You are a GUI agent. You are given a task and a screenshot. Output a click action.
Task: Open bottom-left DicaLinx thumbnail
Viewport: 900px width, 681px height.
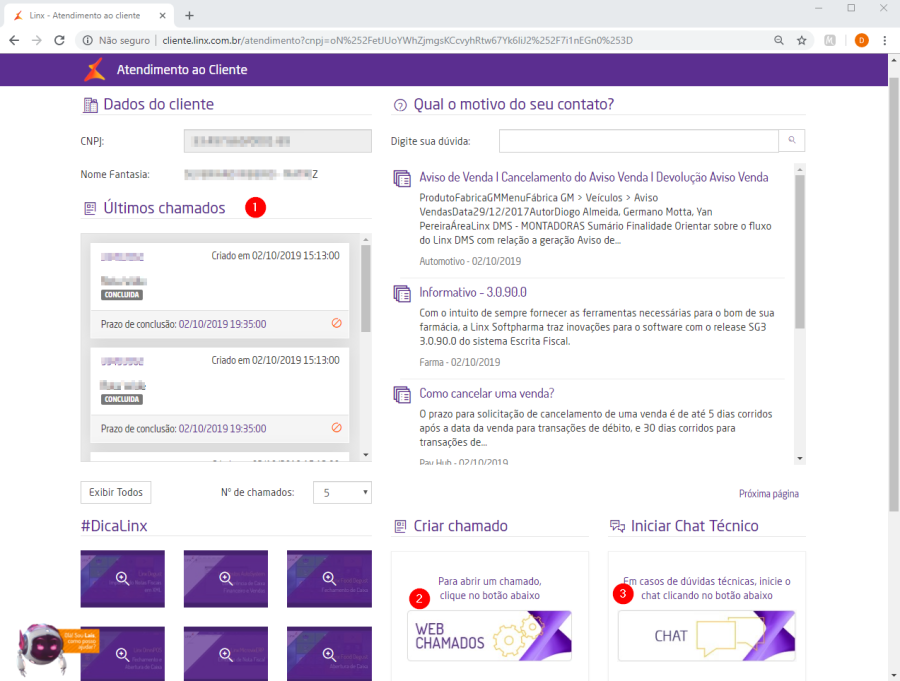tap(122, 653)
